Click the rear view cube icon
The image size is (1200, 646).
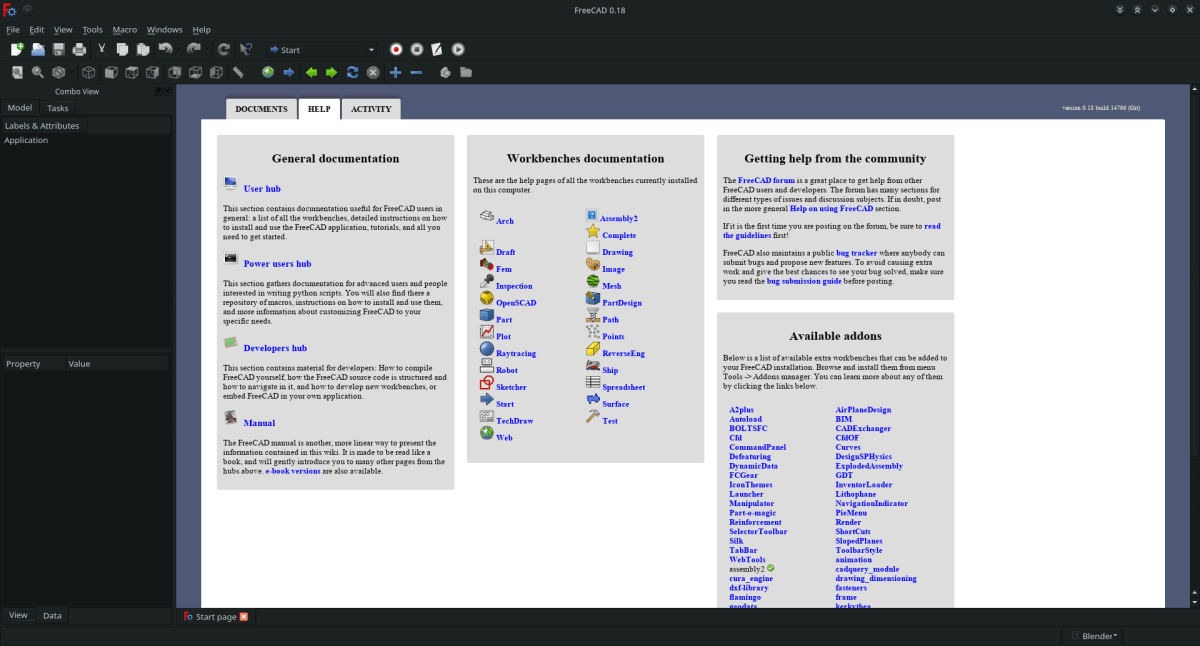click(174, 72)
